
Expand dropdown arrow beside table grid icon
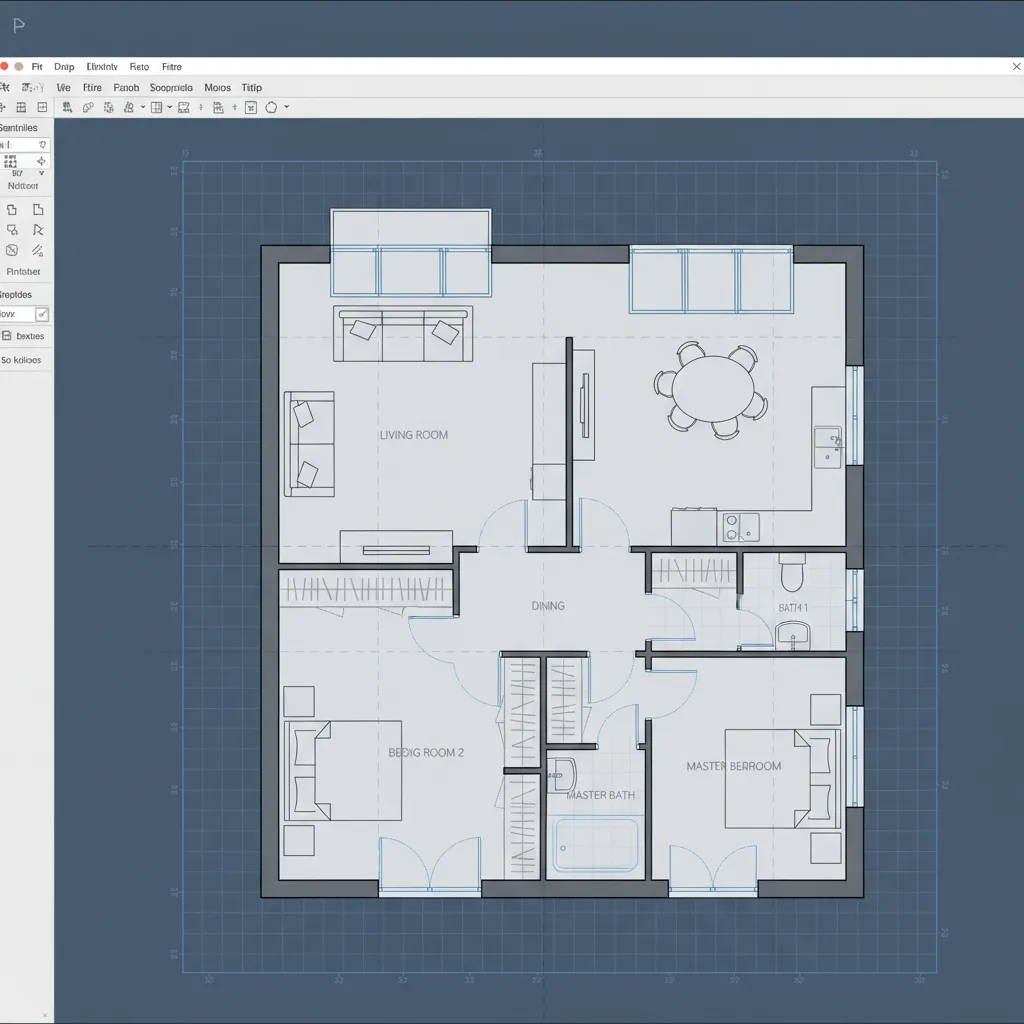click(170, 106)
